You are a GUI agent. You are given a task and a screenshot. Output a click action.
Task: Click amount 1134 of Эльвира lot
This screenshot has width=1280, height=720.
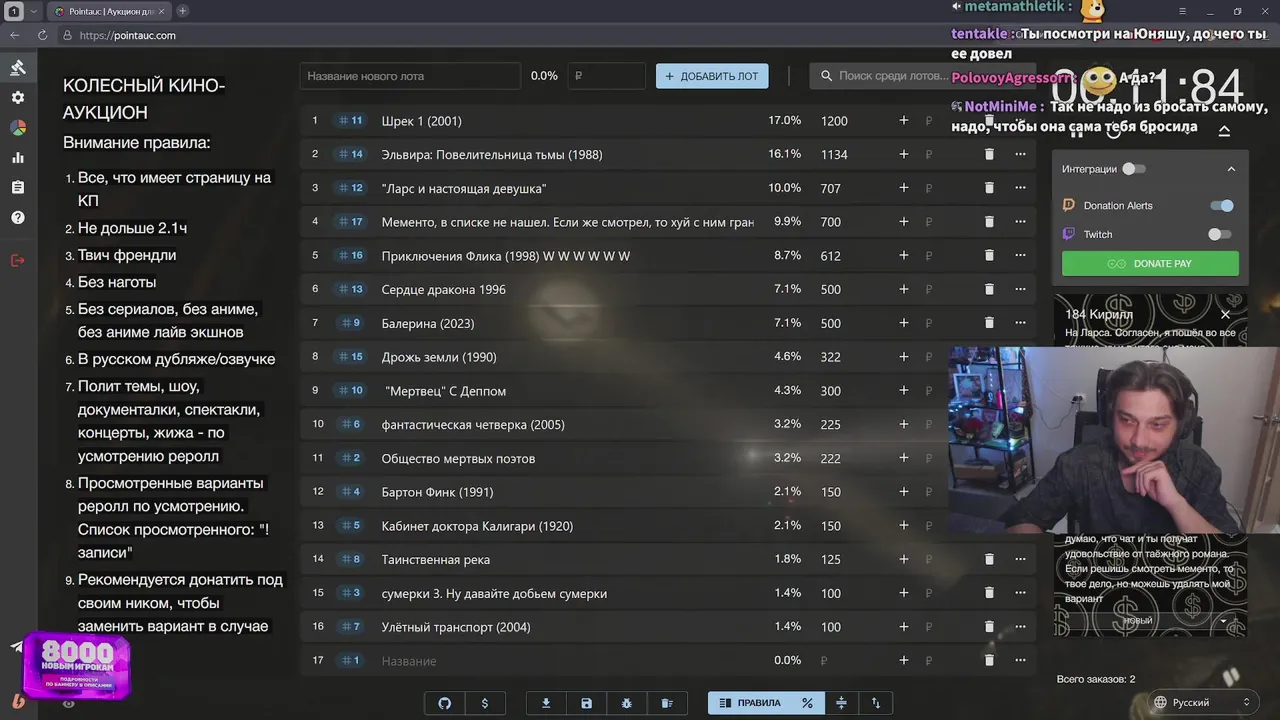pos(834,154)
